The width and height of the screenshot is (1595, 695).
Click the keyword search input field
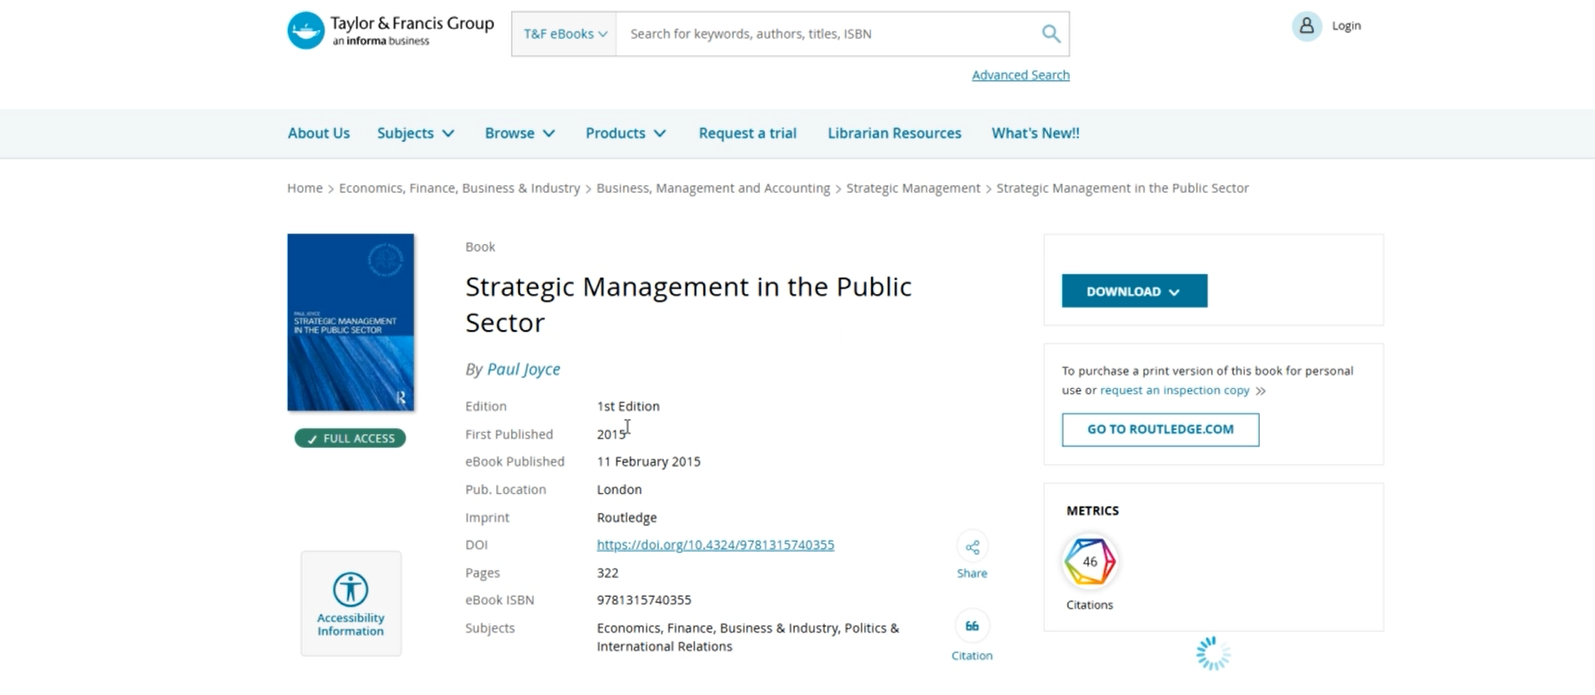825,34
